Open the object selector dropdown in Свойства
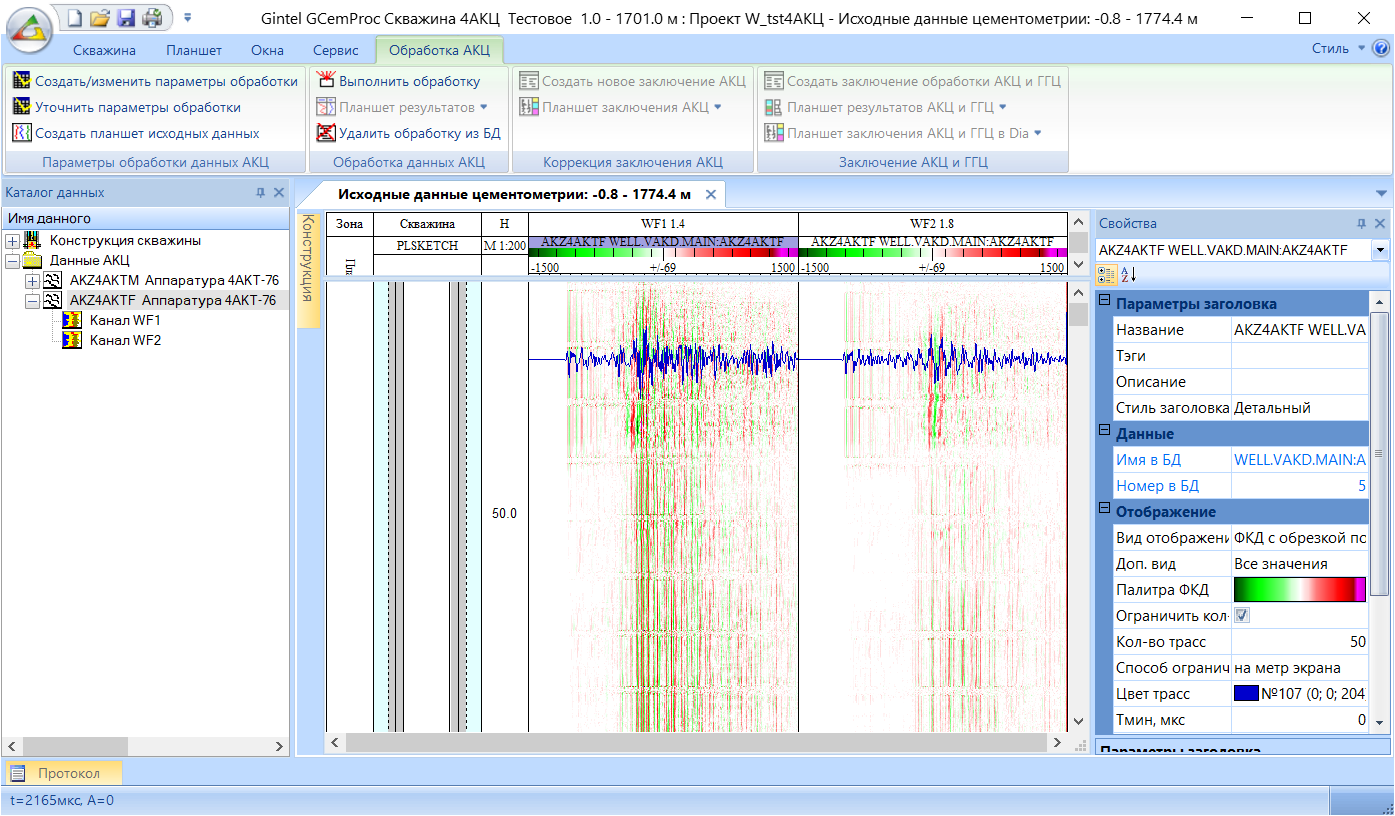This screenshot has height=816, width=1395. tap(1381, 250)
